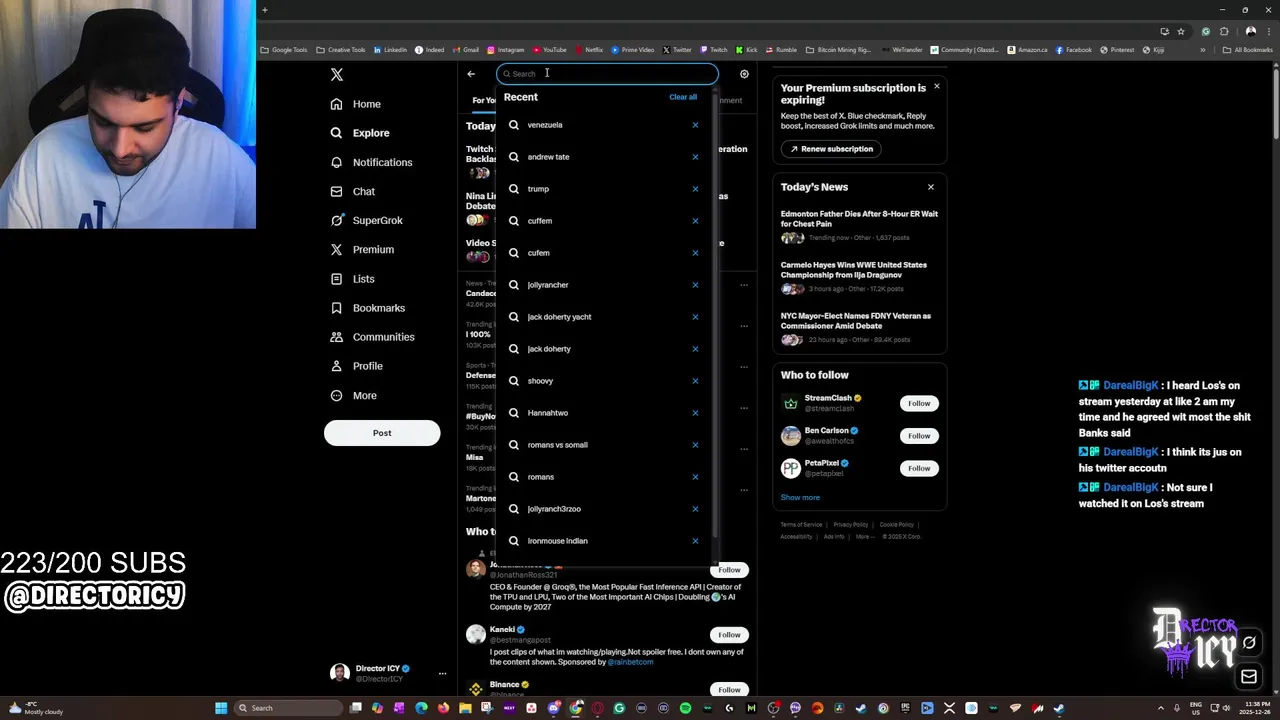Open the Grok floating icon
Viewport: 1280px width, 720px height.
pos(1249,643)
